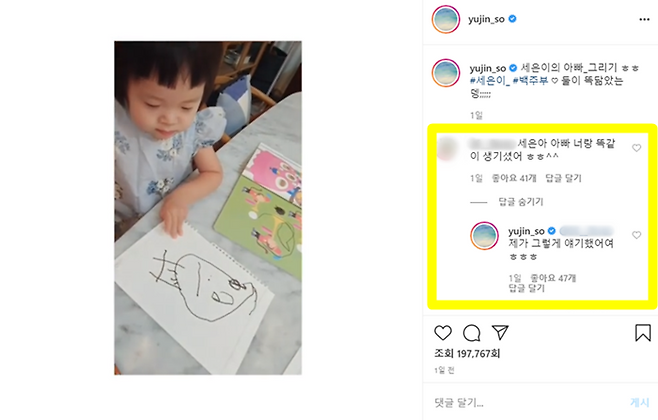658x420 pixels.
Task: Like the first comment's small heart
Action: tap(637, 148)
